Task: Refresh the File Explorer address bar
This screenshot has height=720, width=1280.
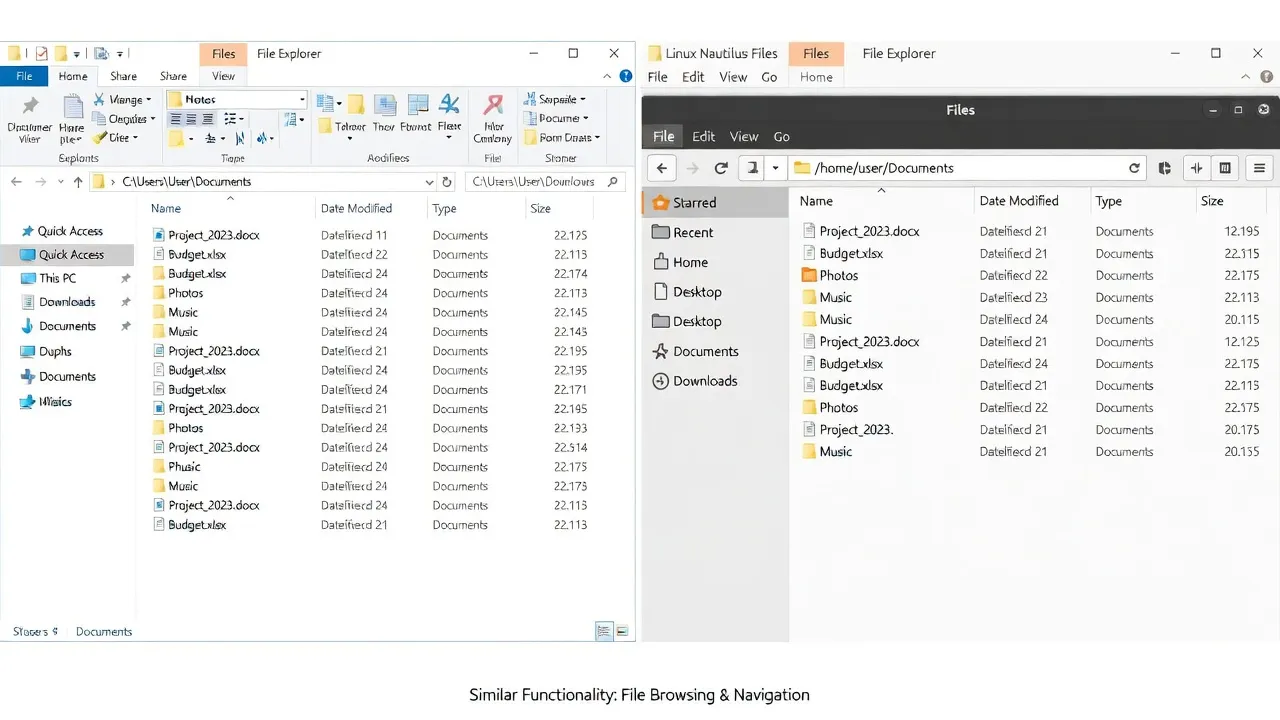Action: pos(447,182)
